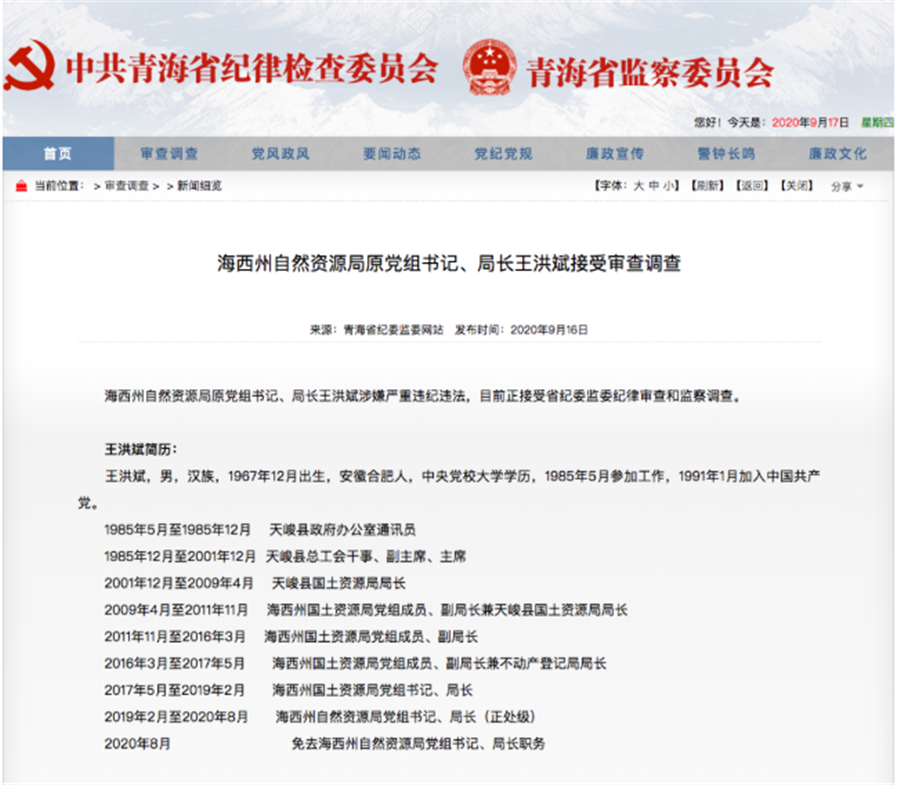Expand the 分享 share dropdown
The width and height of the screenshot is (900, 785).
coord(846,187)
